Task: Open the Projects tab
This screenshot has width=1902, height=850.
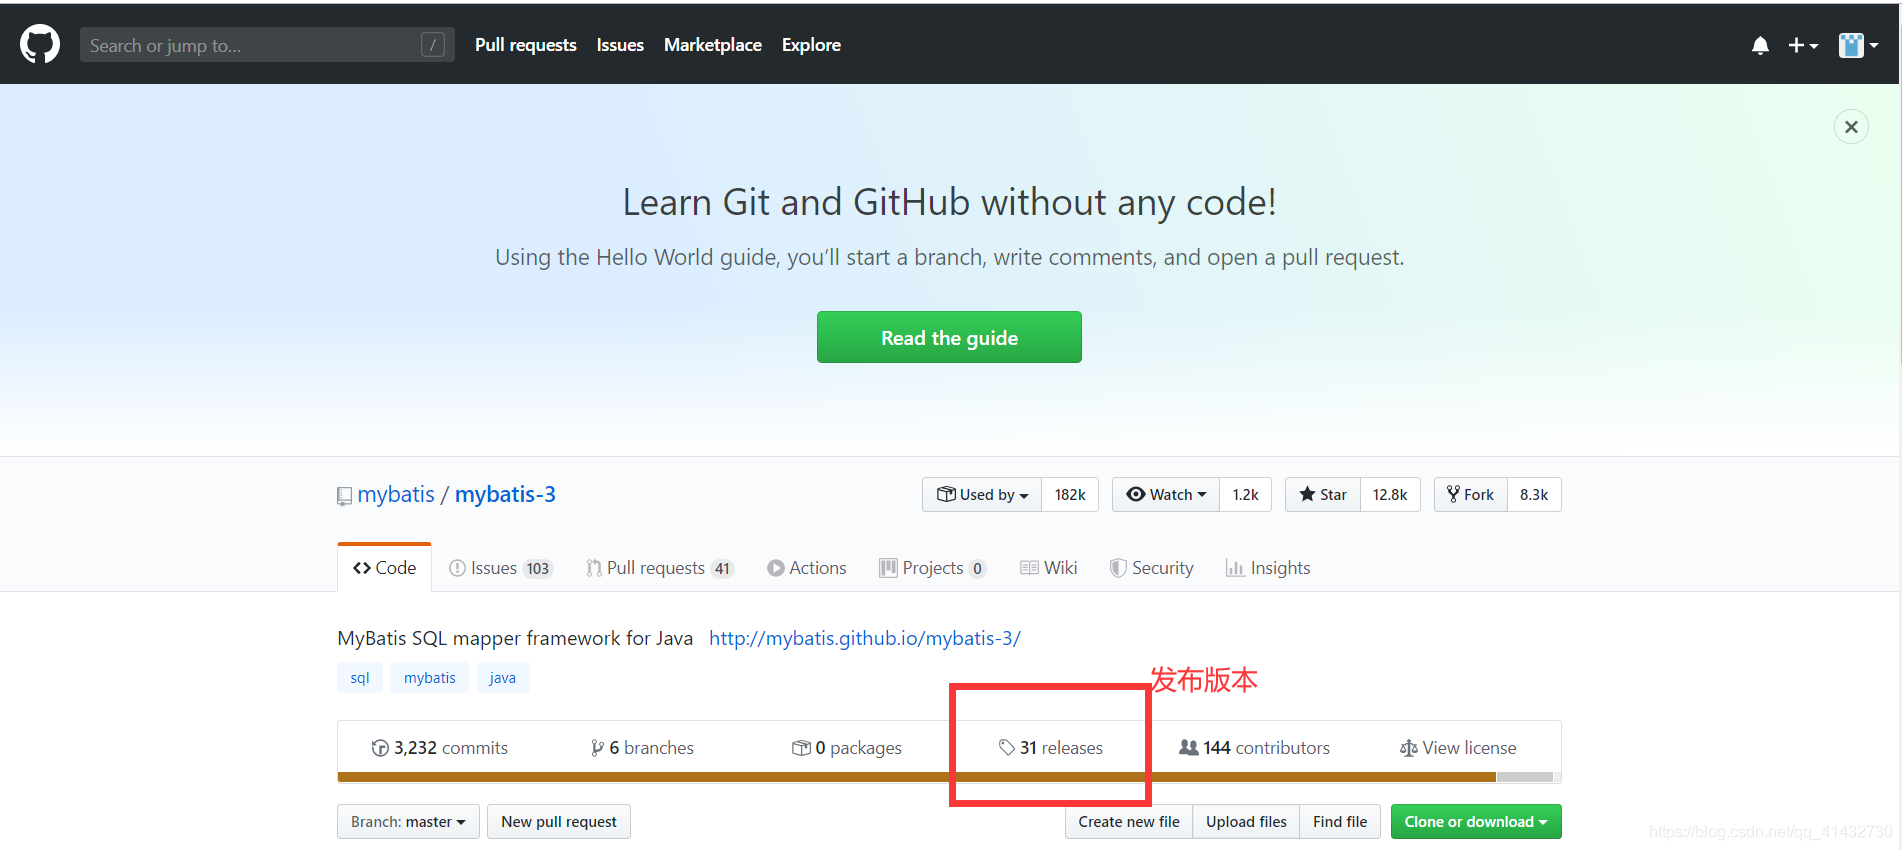Action: click(933, 568)
